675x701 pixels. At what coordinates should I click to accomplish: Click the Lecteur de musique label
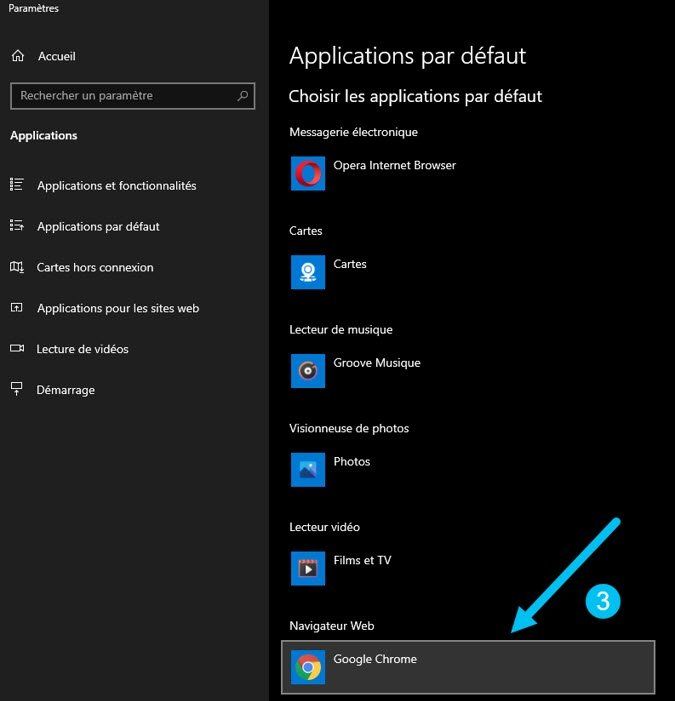pos(341,330)
